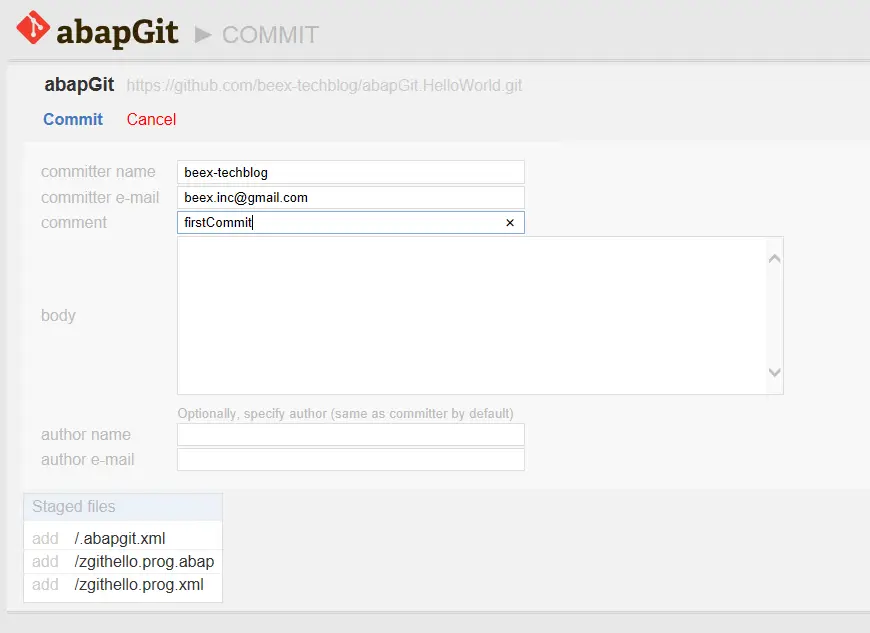Click the abapGit red diamond logo icon
This screenshot has width=870, height=633.
click(x=33, y=27)
